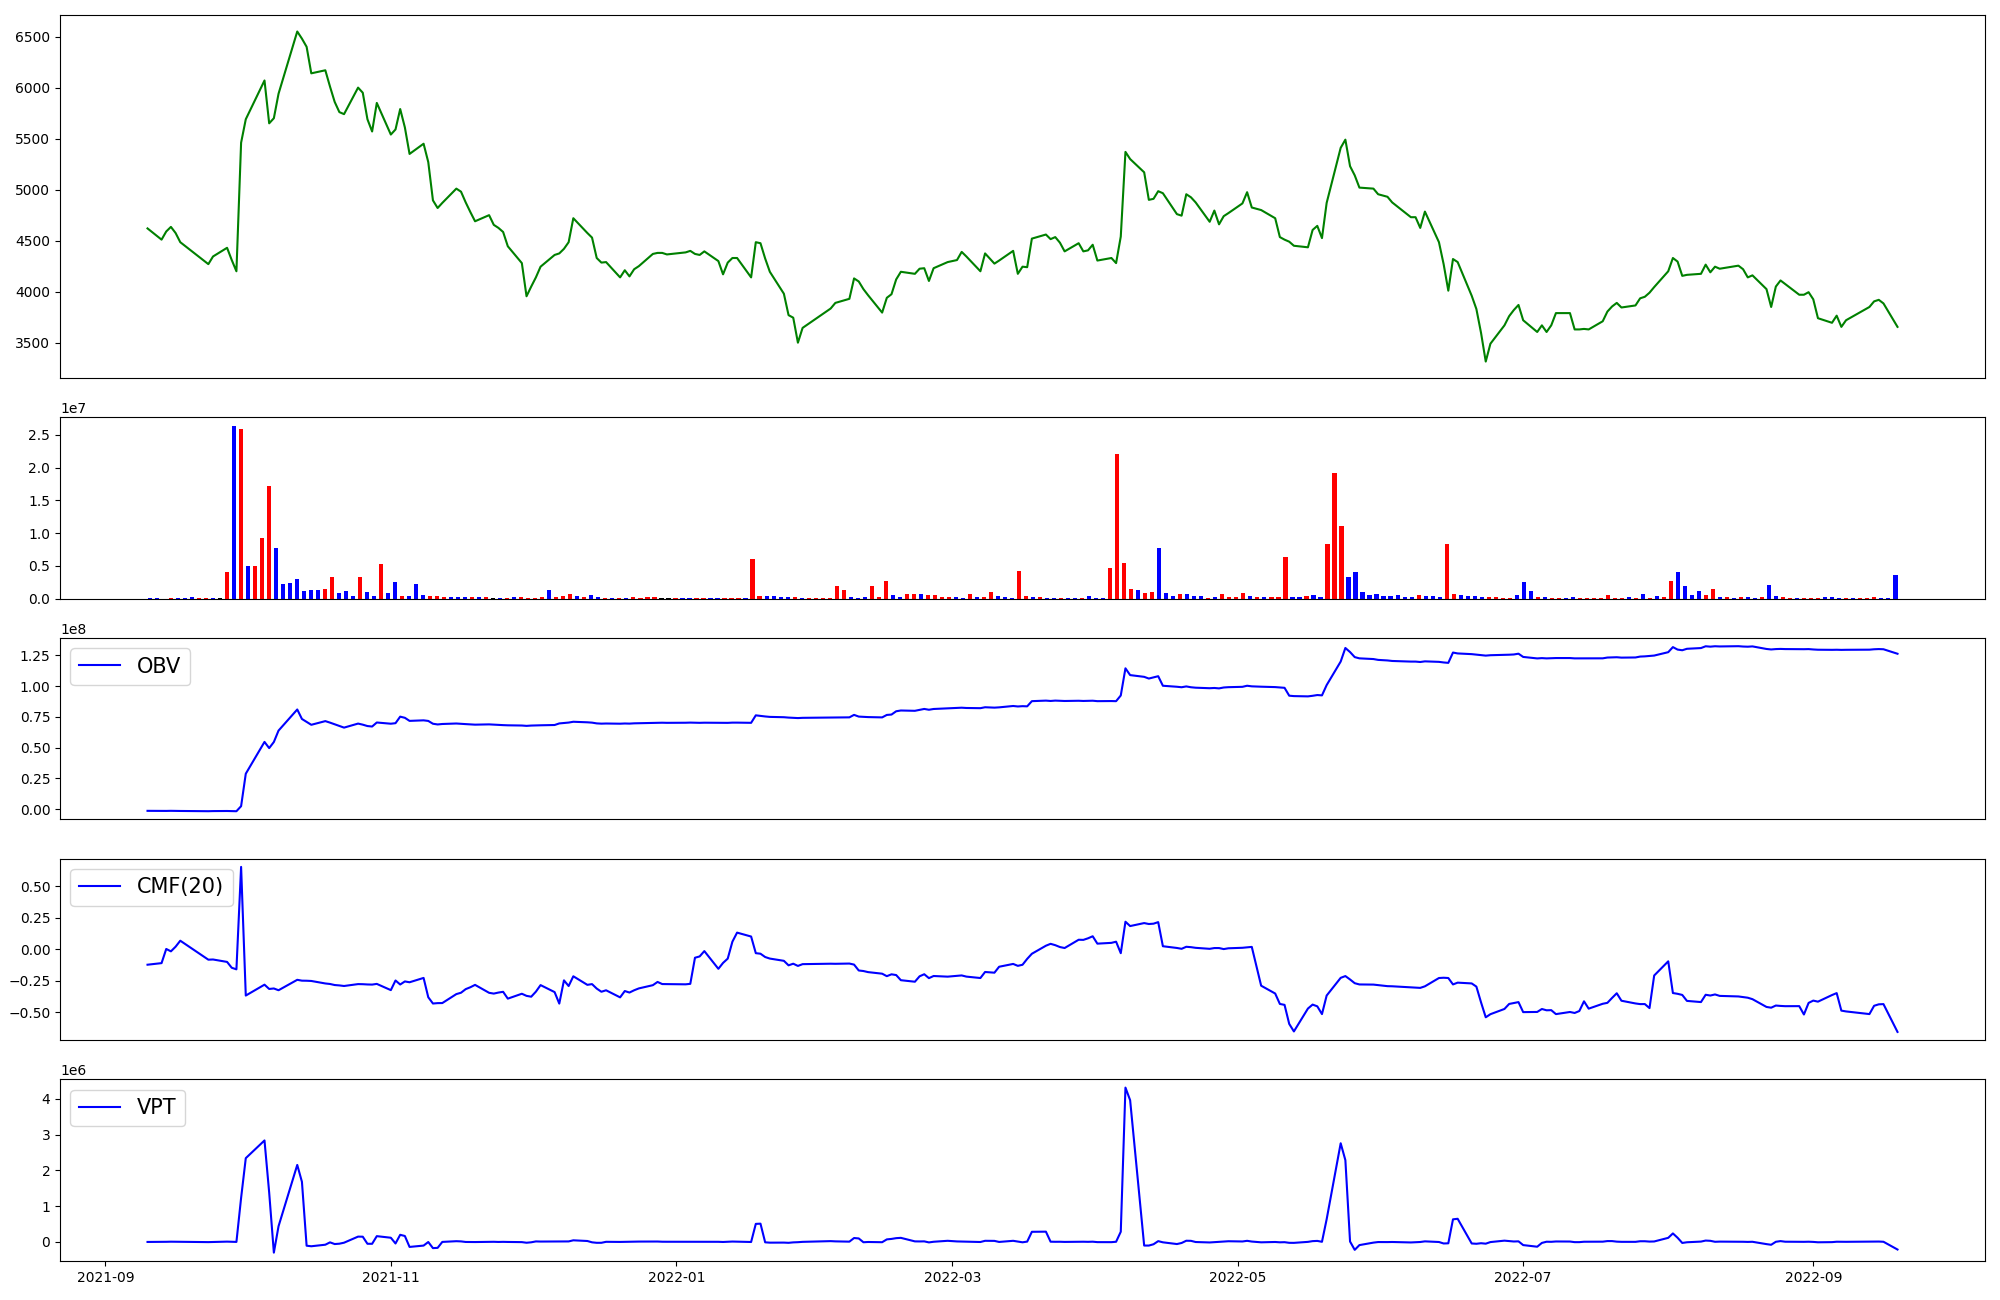Click the 3500 price axis tick label
This screenshot has width=2000, height=1300.
pyautogui.click(x=34, y=343)
